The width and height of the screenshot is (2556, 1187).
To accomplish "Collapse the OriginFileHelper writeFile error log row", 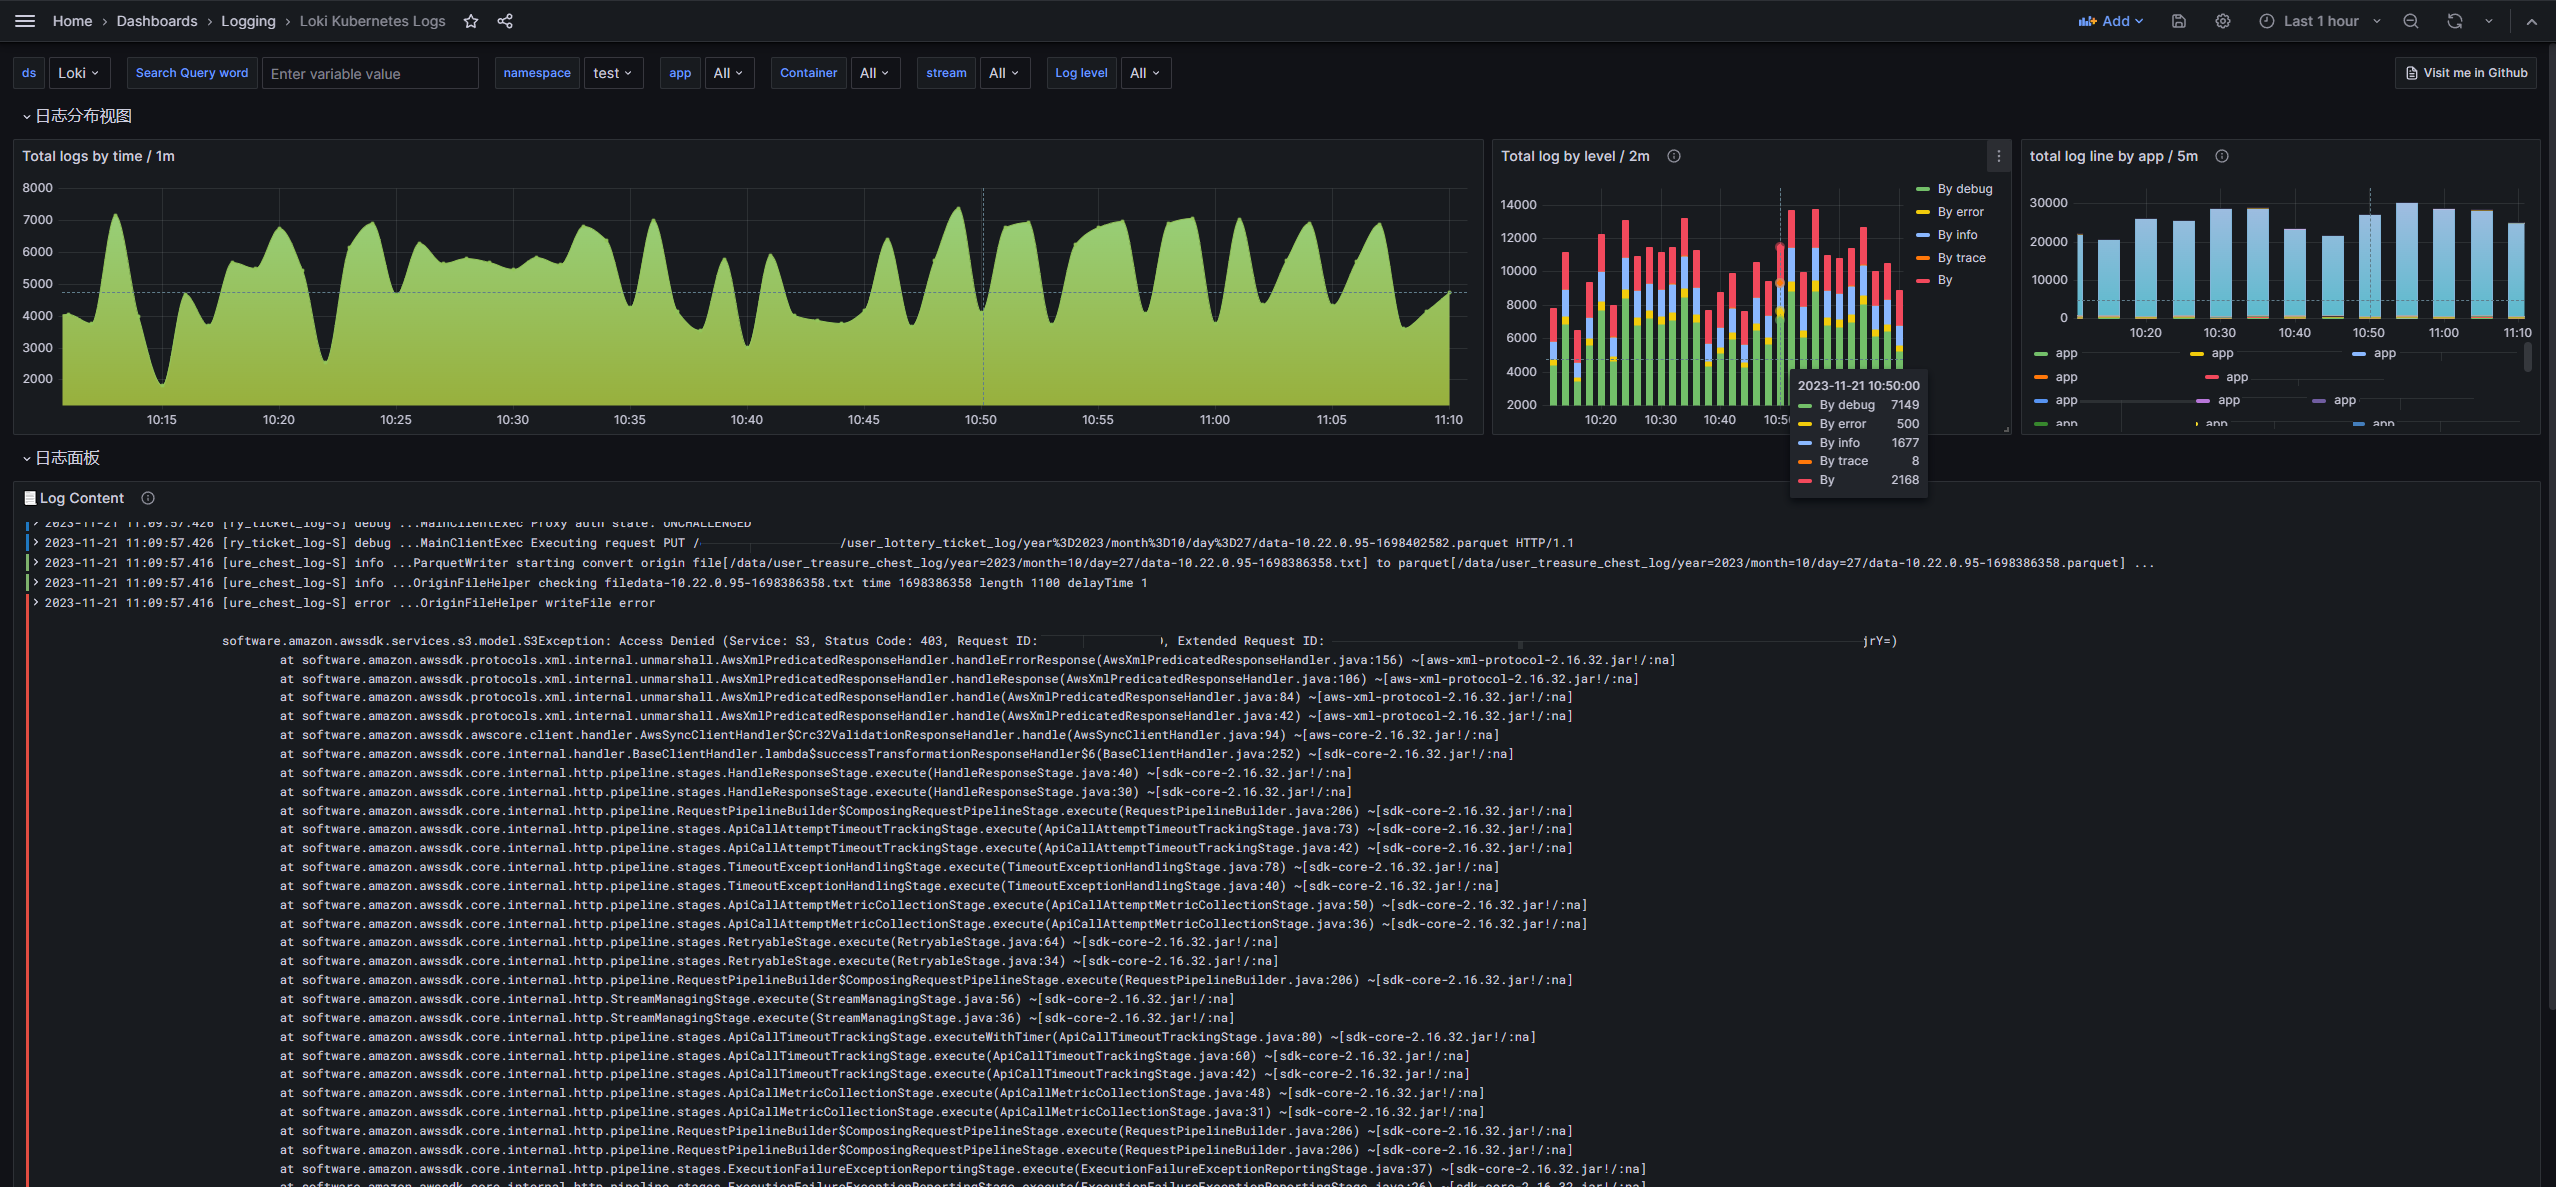I will click(36, 603).
